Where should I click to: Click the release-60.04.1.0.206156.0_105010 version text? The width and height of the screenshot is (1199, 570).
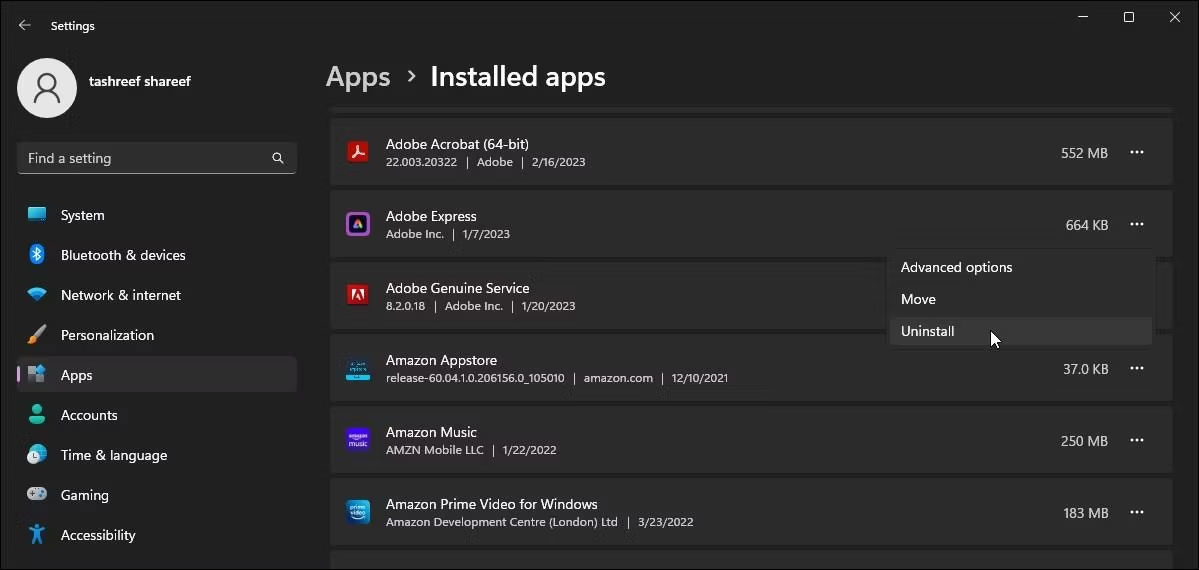point(475,378)
